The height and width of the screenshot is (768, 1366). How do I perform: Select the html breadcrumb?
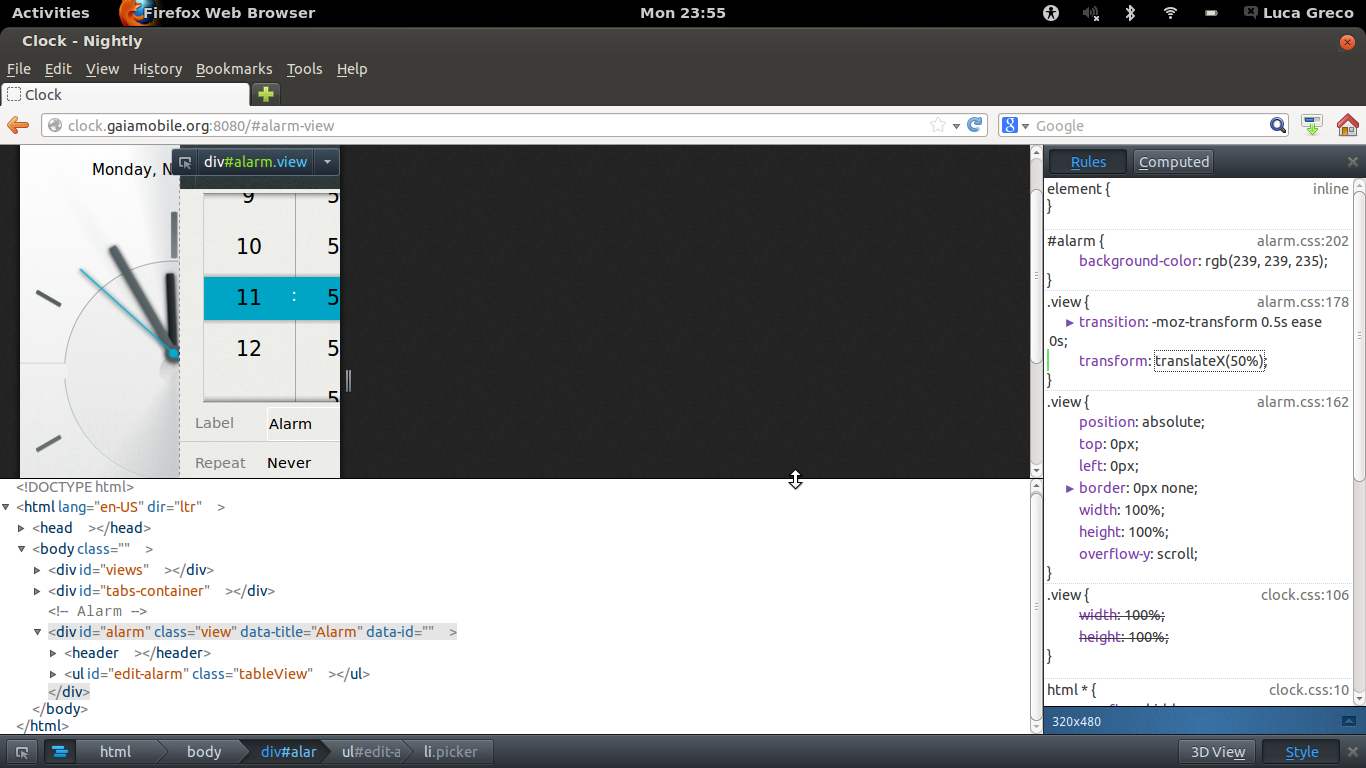115,752
